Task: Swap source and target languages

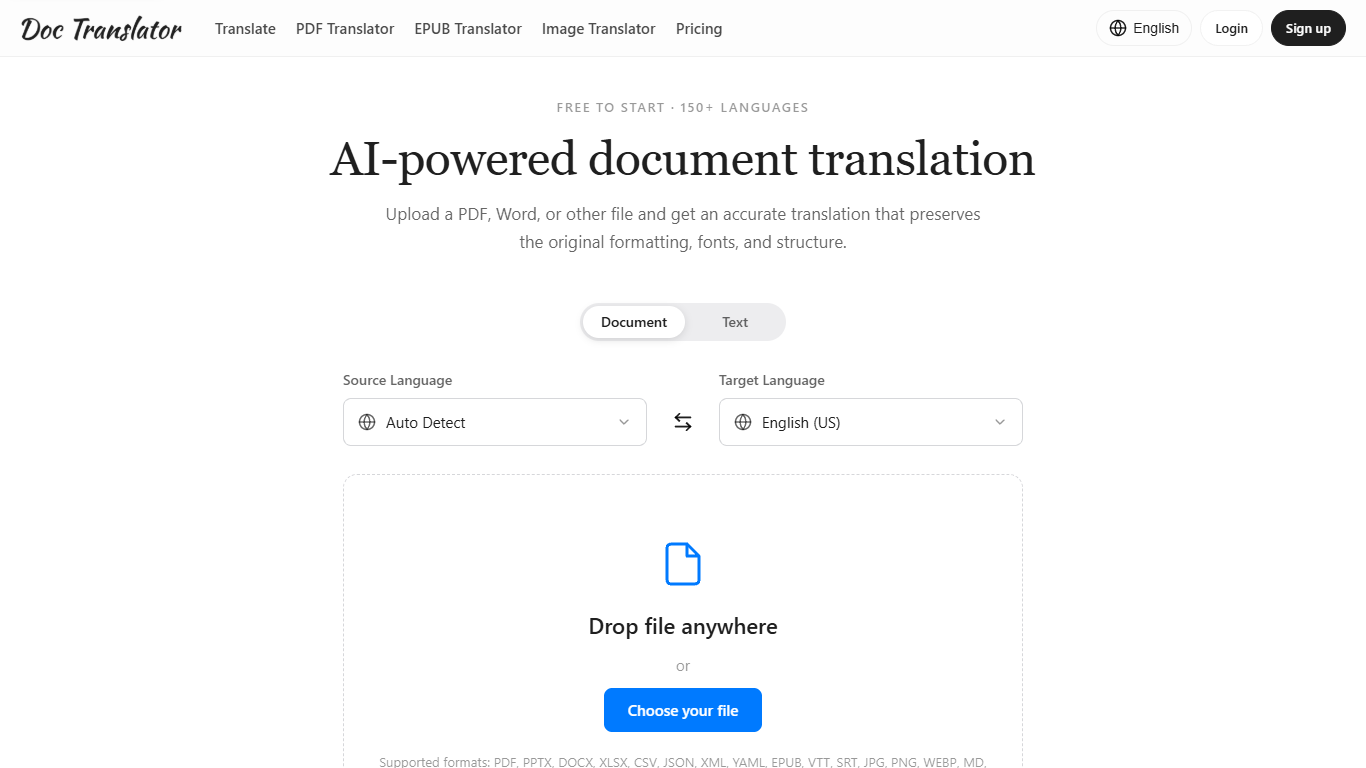Action: tap(683, 422)
